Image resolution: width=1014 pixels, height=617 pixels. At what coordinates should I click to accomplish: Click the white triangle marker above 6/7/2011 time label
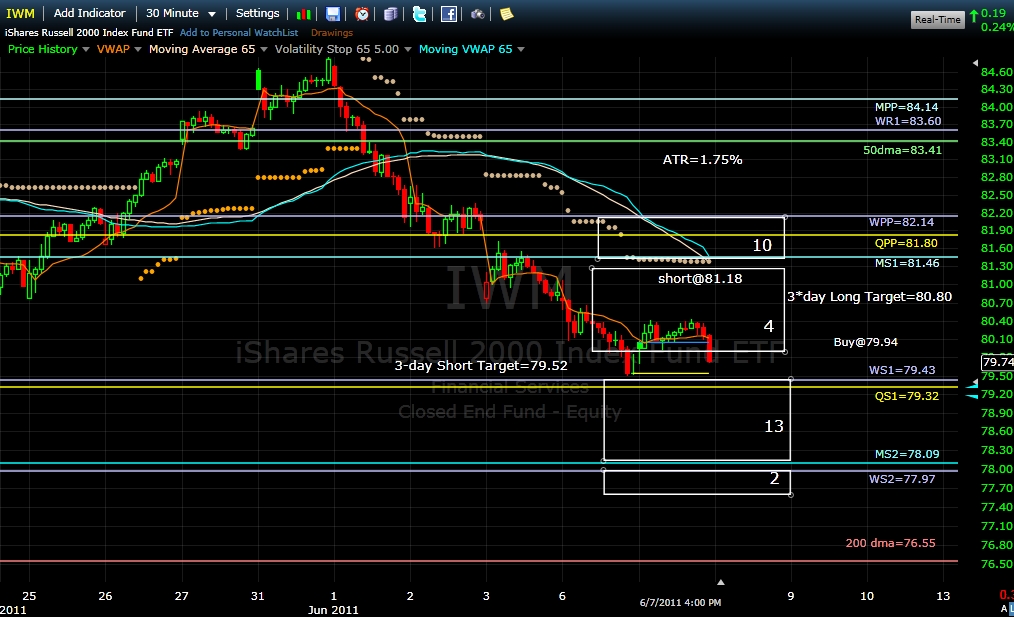tap(720, 582)
